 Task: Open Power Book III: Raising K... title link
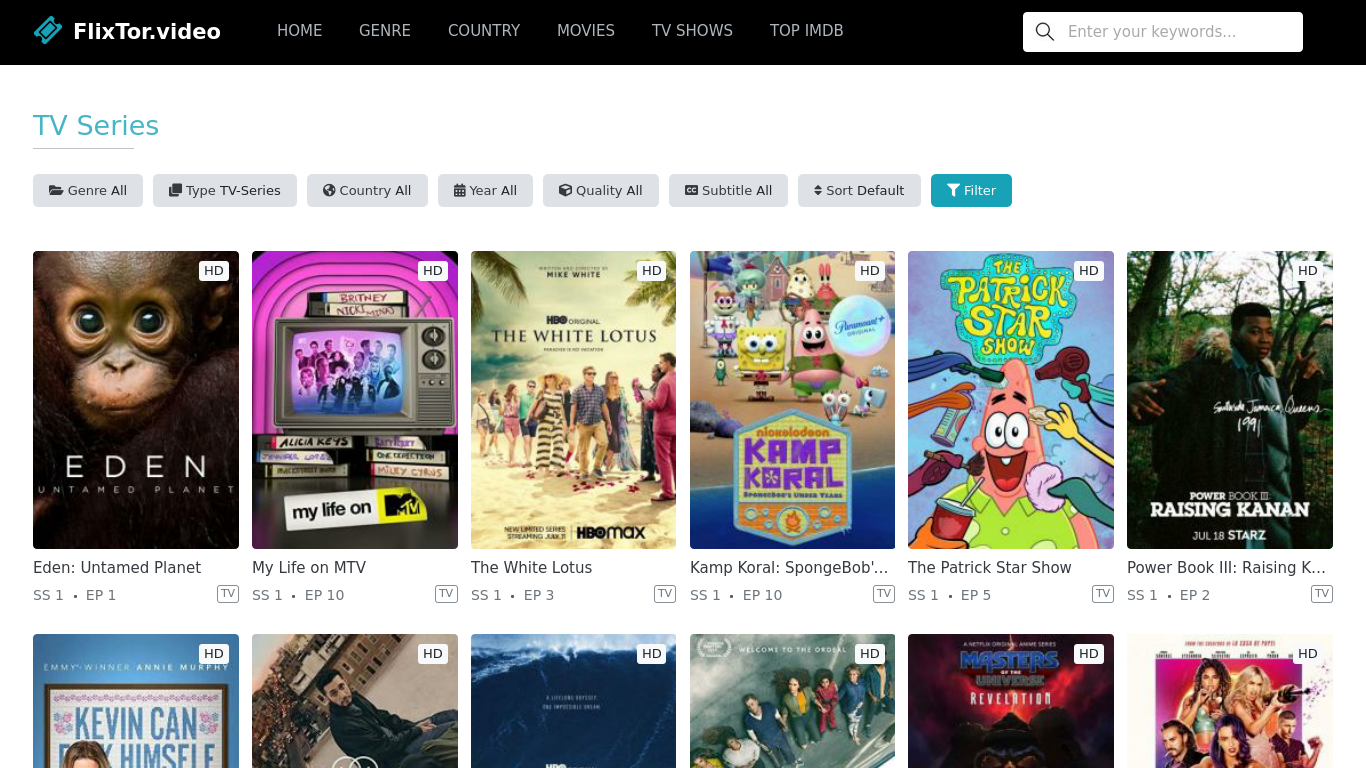coord(1226,567)
